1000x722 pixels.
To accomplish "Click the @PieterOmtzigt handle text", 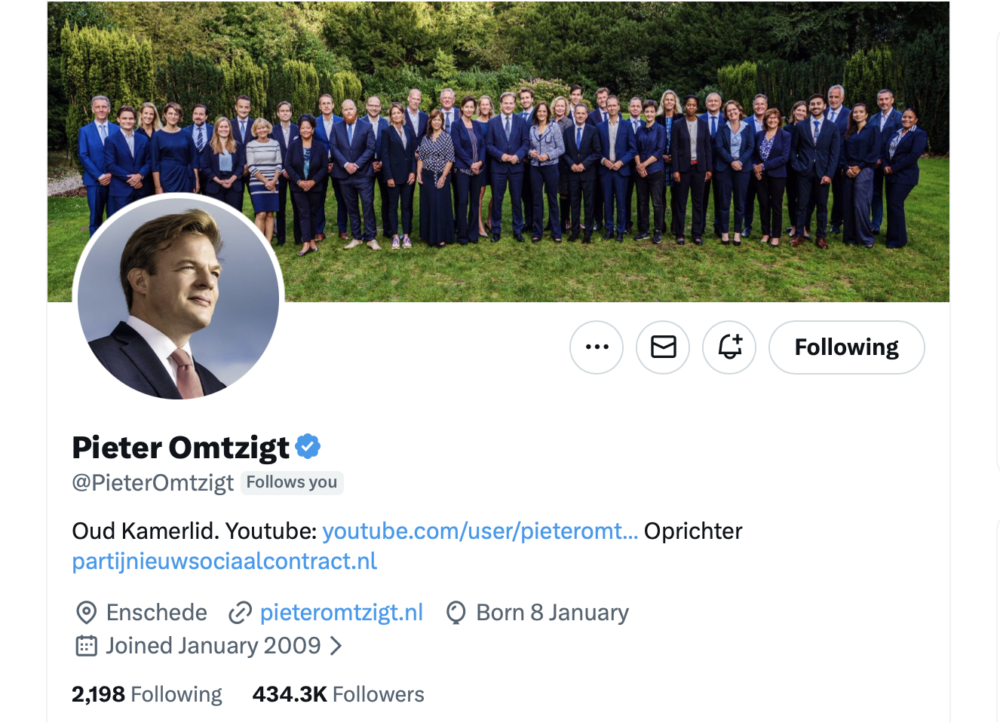I will tap(153, 482).
